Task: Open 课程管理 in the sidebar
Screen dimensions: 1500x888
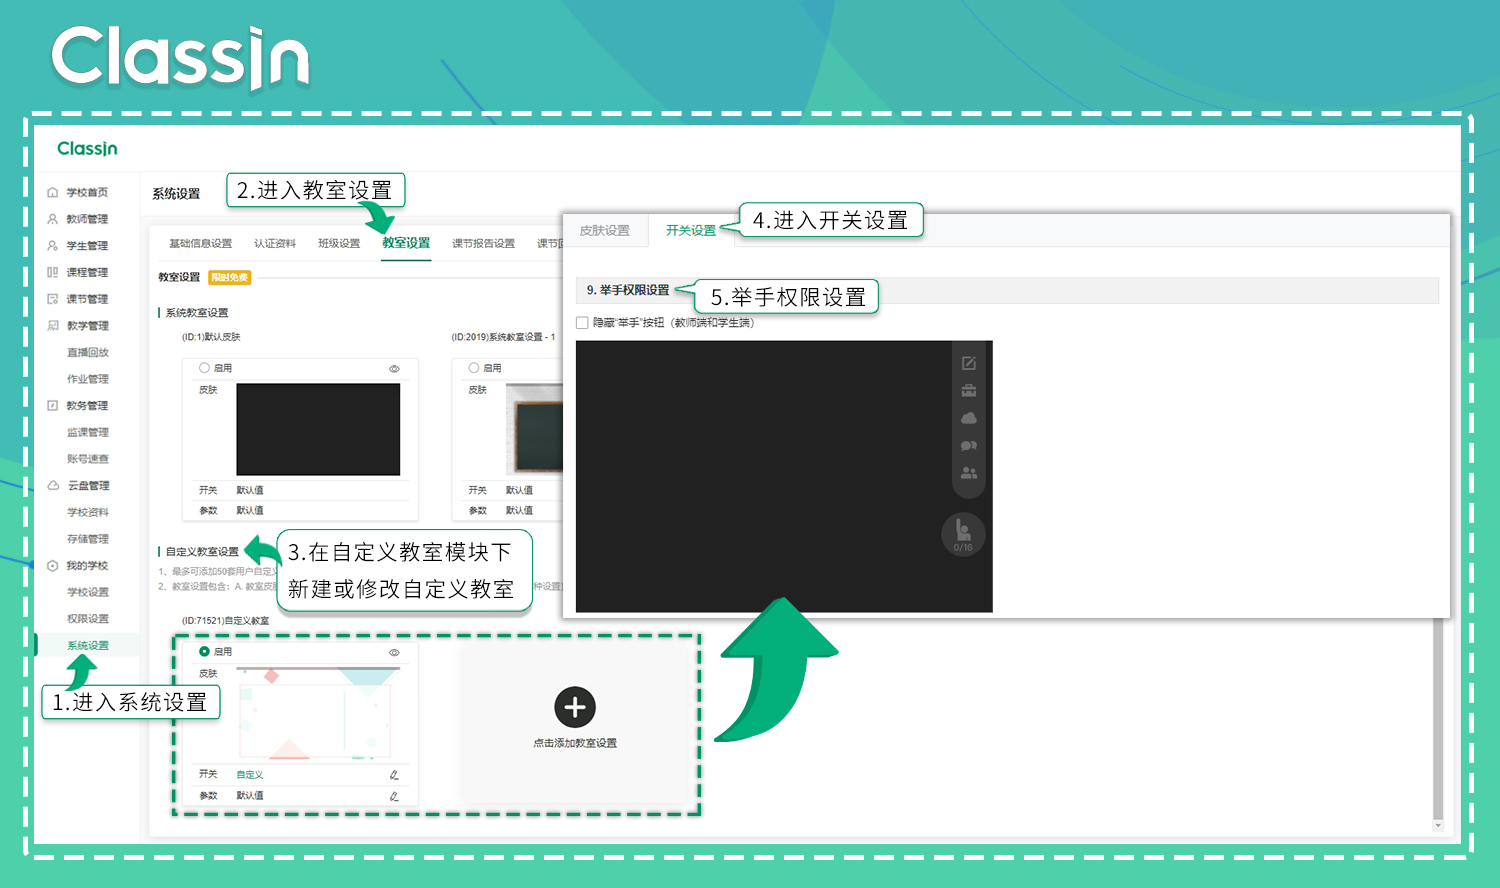Action: pos(87,272)
